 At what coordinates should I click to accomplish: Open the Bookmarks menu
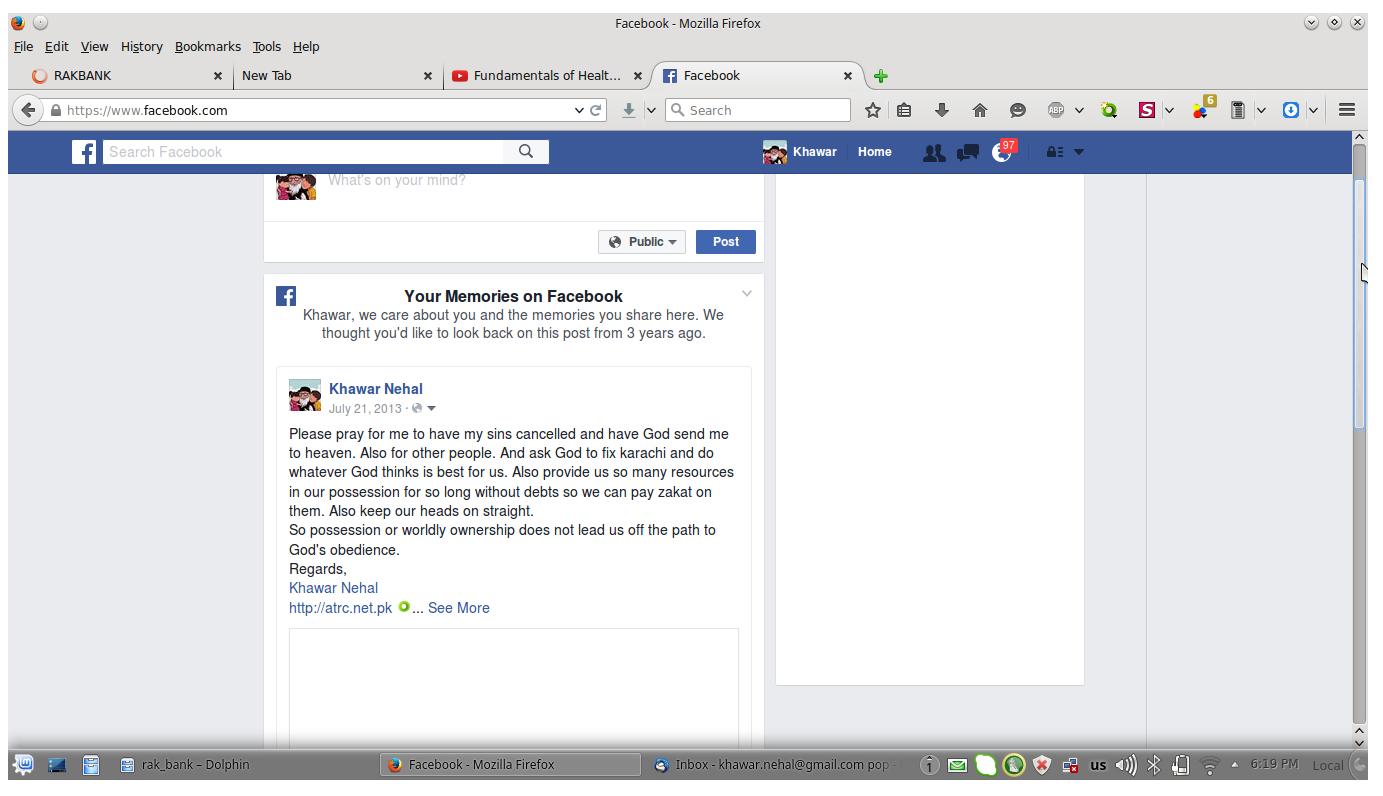tap(208, 46)
